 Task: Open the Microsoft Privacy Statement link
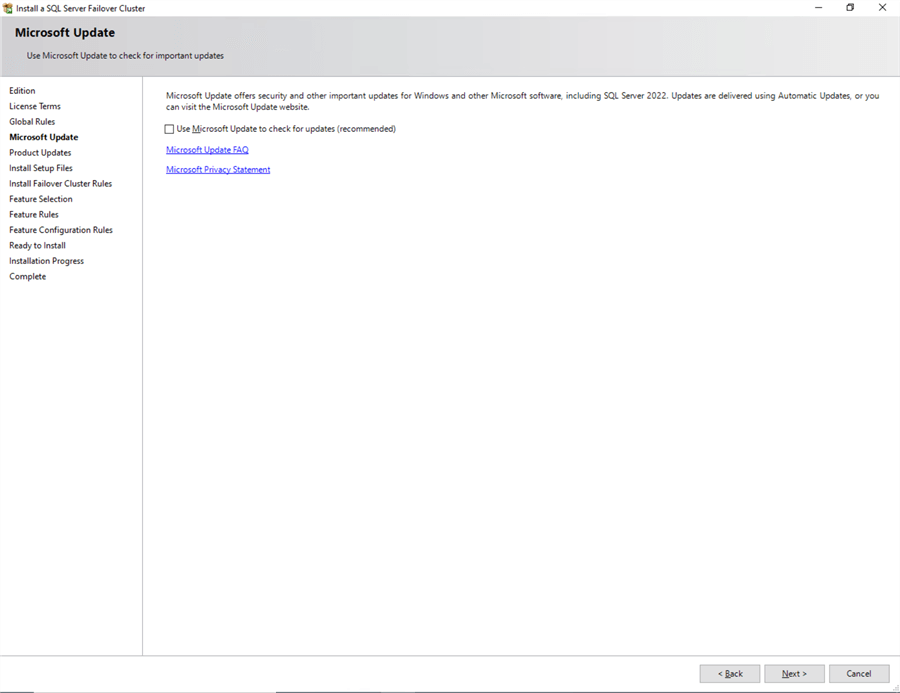pyautogui.click(x=218, y=169)
